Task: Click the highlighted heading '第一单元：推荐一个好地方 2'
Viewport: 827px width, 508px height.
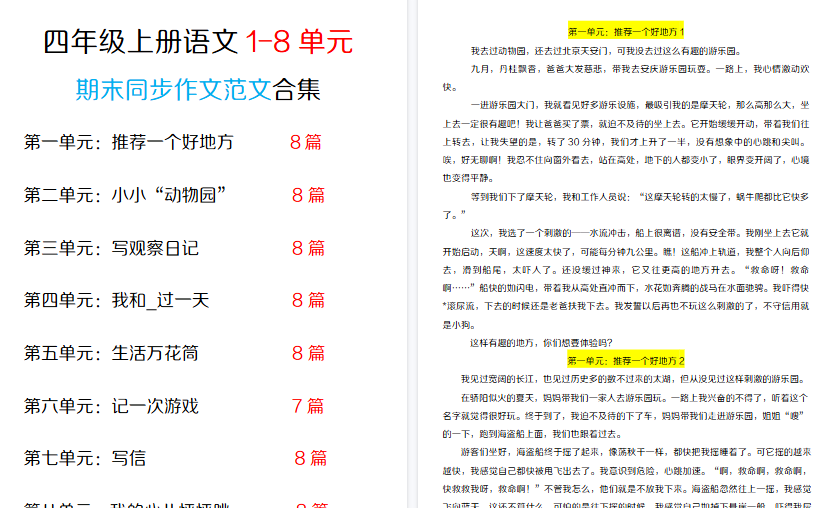Action: point(626,361)
